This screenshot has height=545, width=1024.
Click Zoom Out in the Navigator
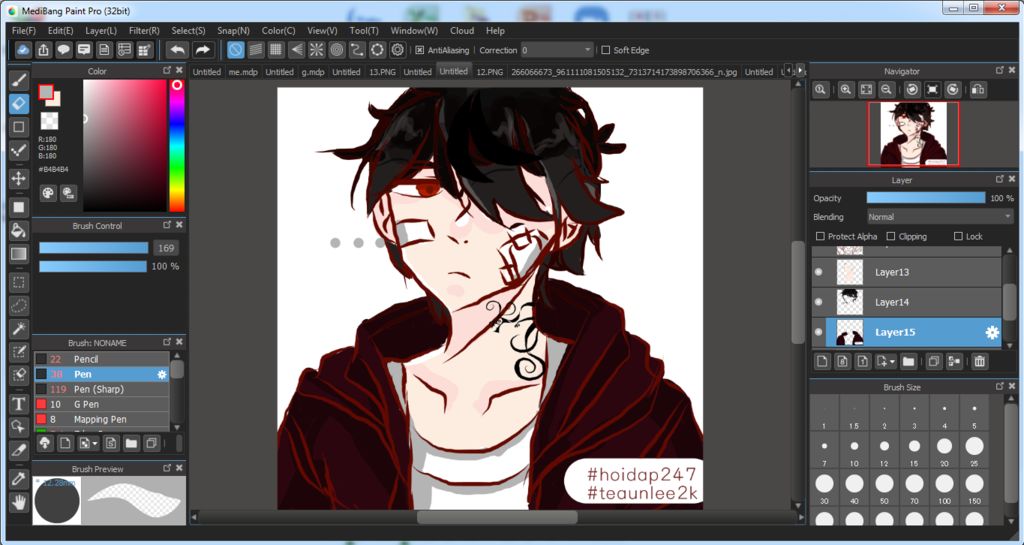tap(886, 90)
